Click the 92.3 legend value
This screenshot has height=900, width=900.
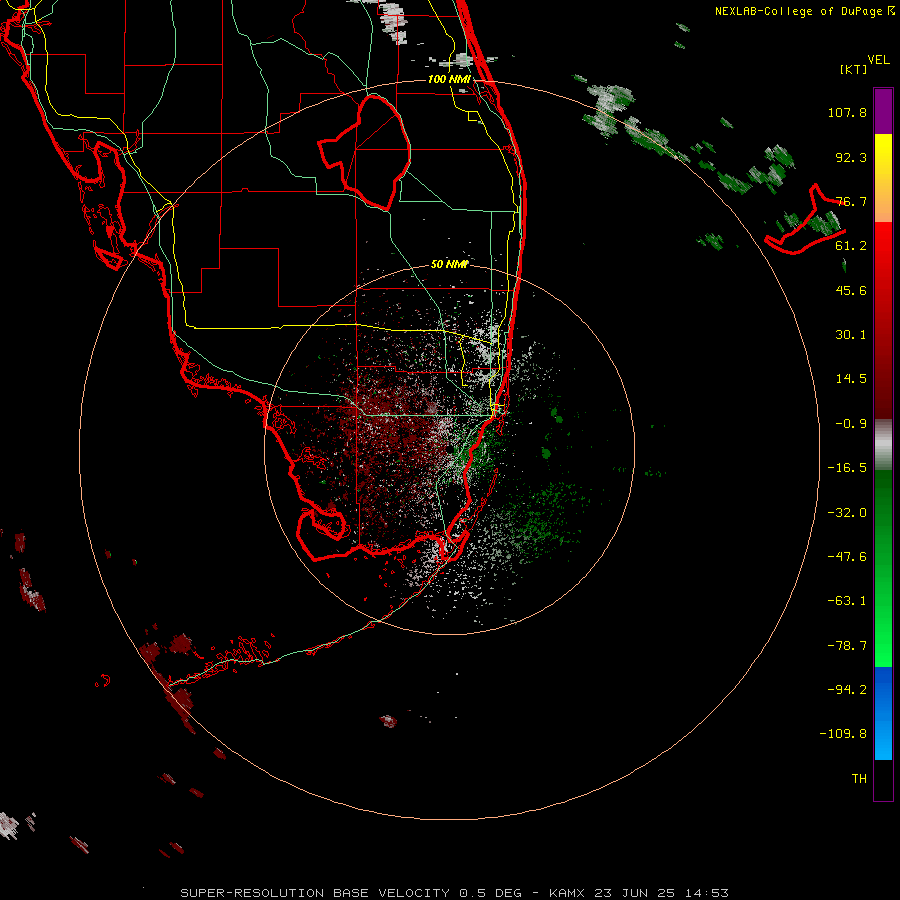point(851,157)
